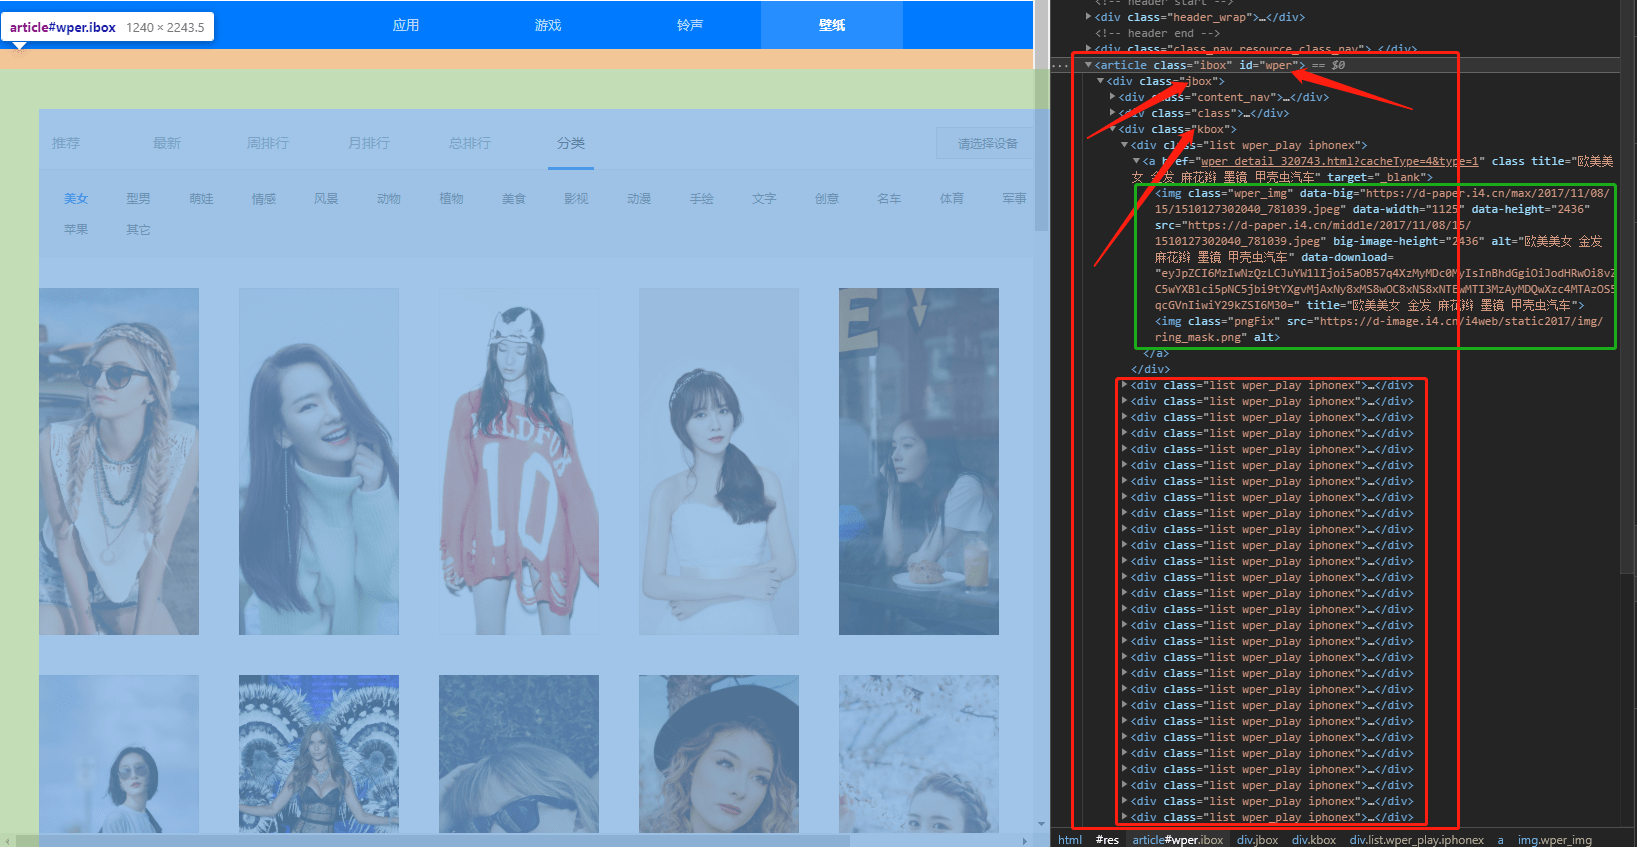Image resolution: width=1637 pixels, height=847 pixels.
Task: Switch to the 壁纸 header tab
Action: (831, 25)
